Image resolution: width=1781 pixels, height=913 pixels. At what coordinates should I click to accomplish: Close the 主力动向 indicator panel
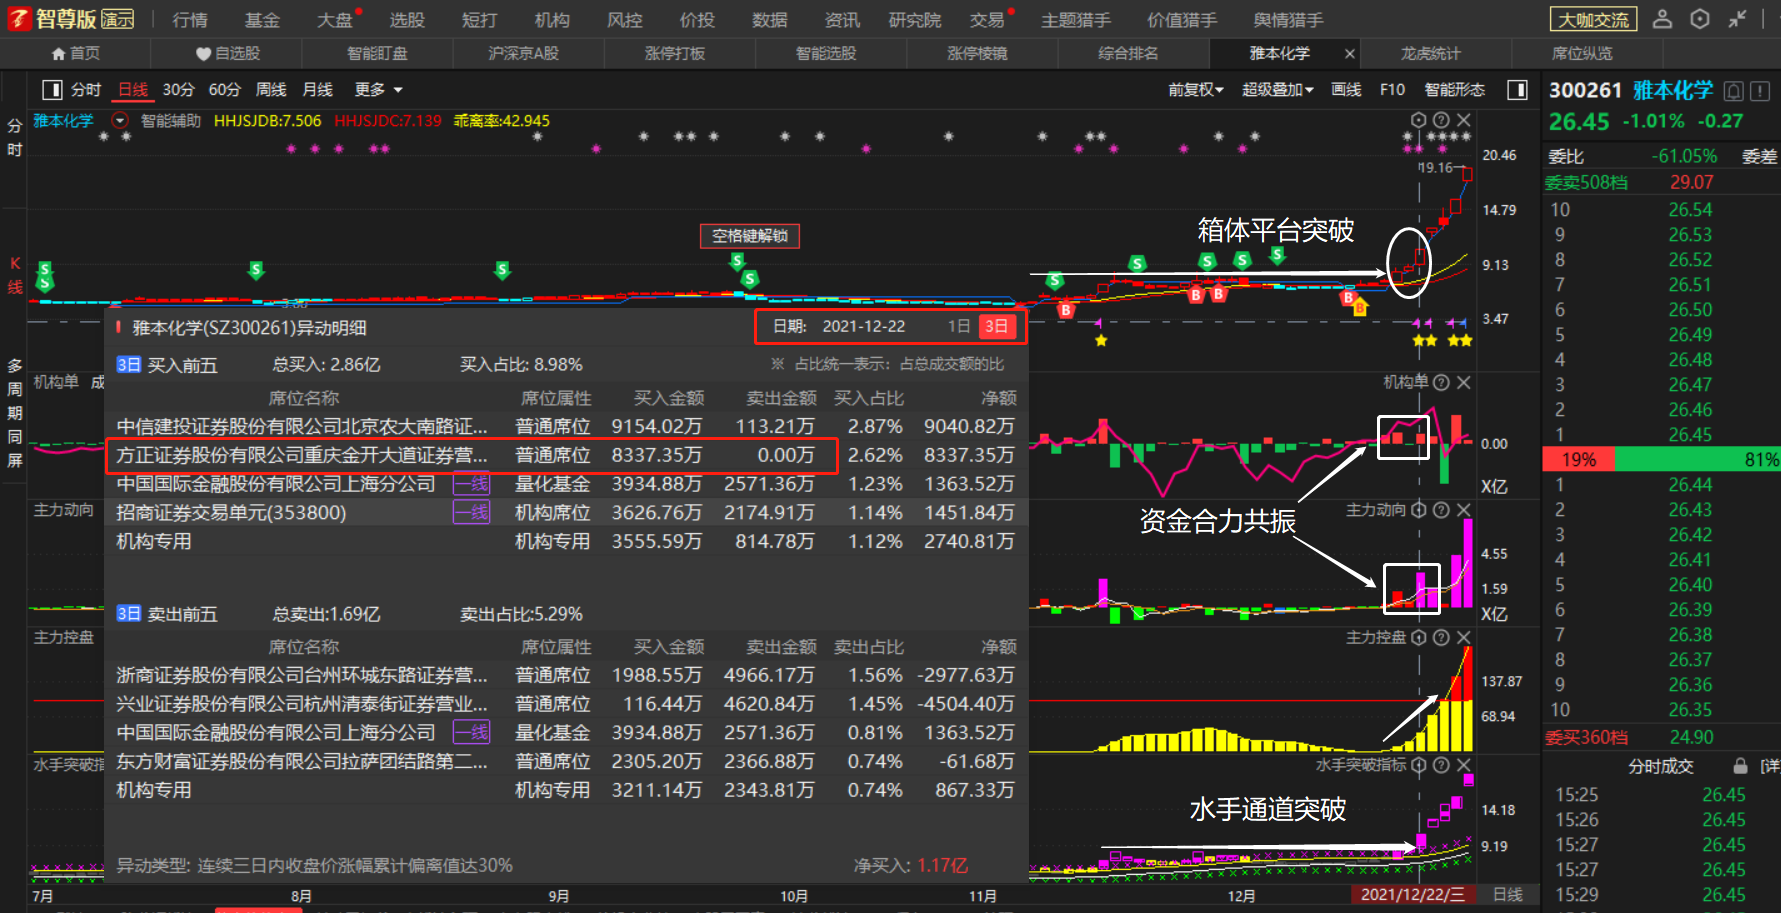[x=1464, y=510]
